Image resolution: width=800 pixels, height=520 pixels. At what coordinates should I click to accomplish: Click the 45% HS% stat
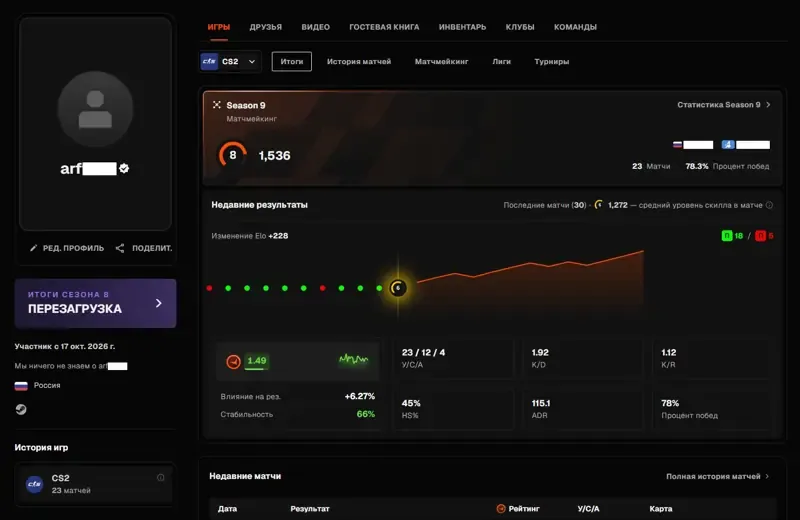tap(411, 409)
